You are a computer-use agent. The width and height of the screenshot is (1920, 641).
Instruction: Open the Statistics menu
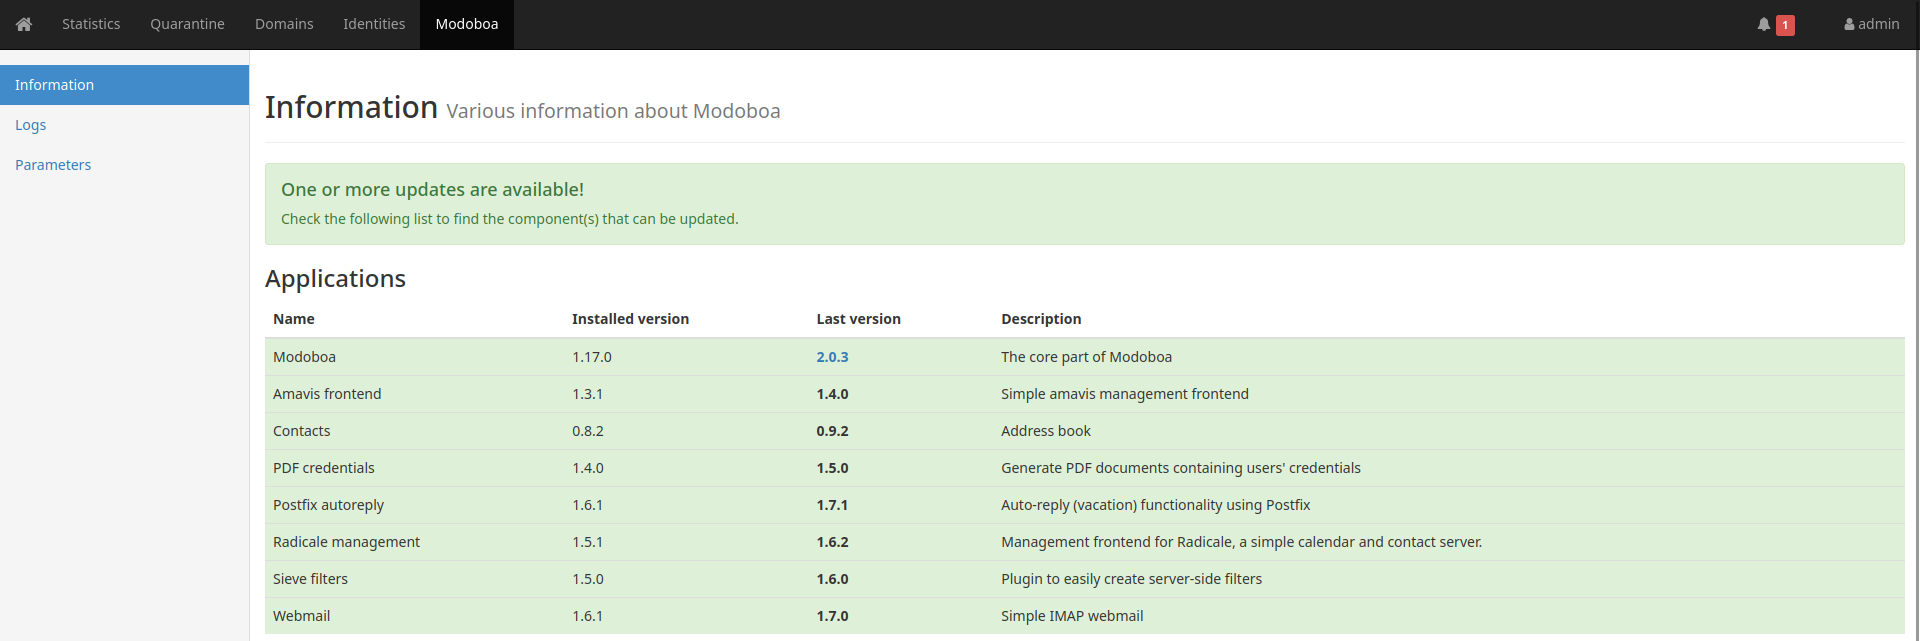[x=91, y=24]
